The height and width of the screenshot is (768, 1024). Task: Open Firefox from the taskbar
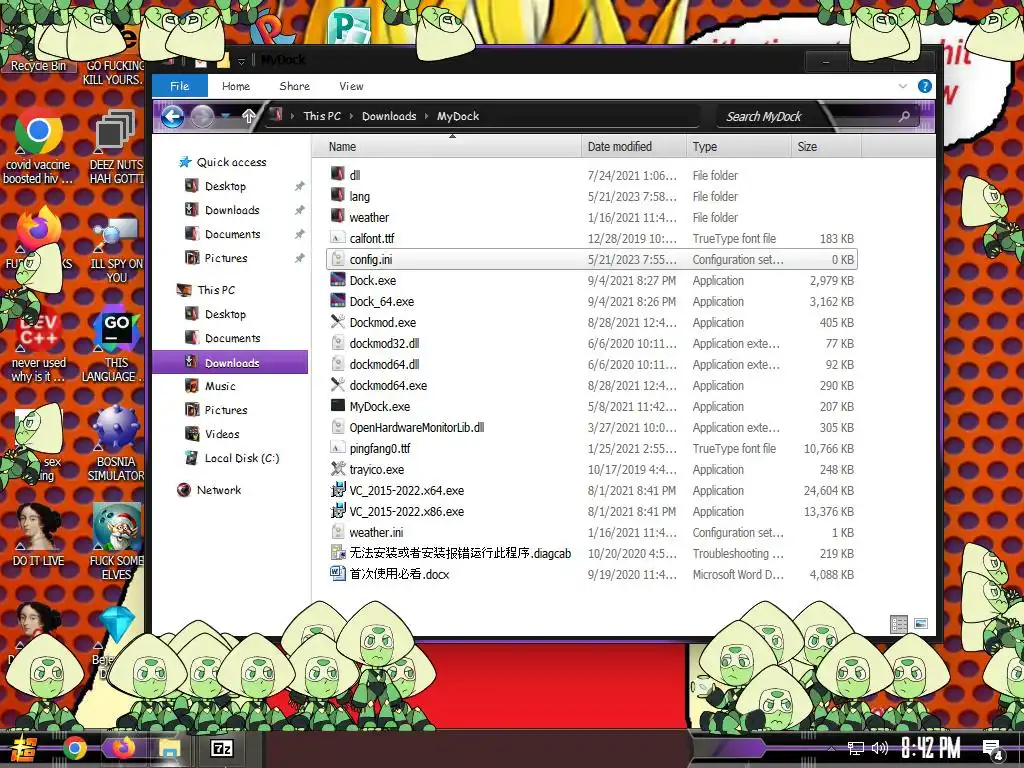[122, 748]
